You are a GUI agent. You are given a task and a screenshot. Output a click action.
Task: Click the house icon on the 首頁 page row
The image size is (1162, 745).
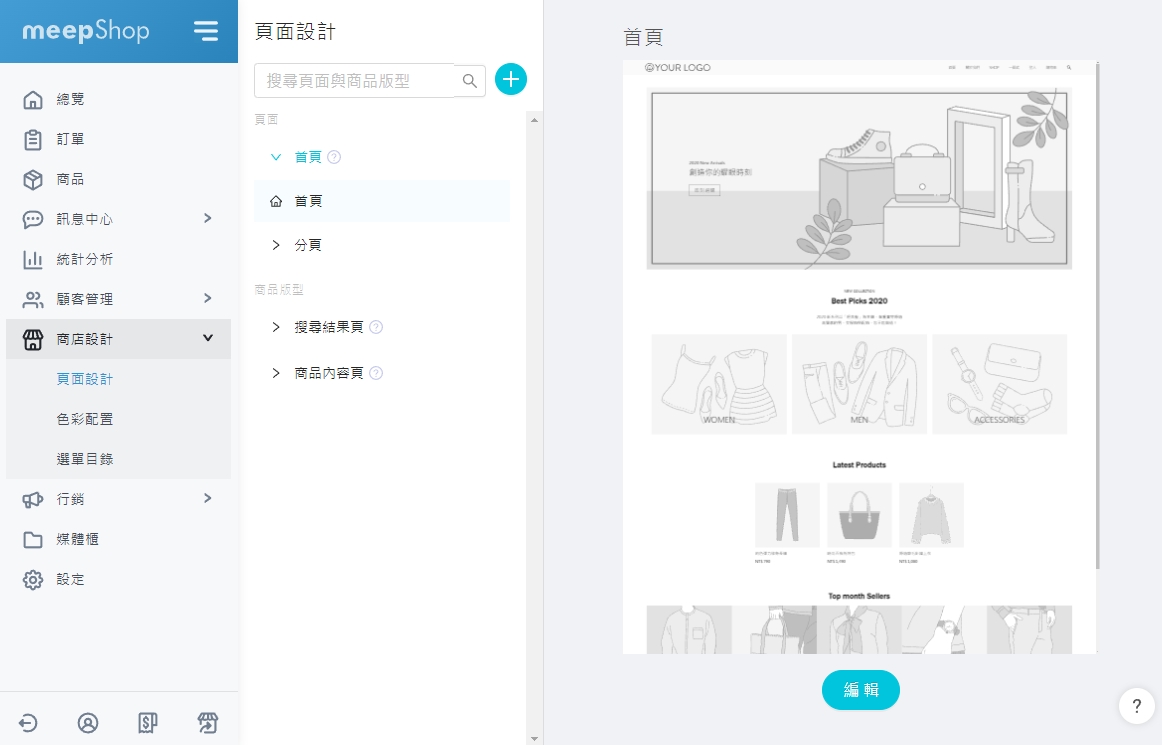click(x=276, y=201)
